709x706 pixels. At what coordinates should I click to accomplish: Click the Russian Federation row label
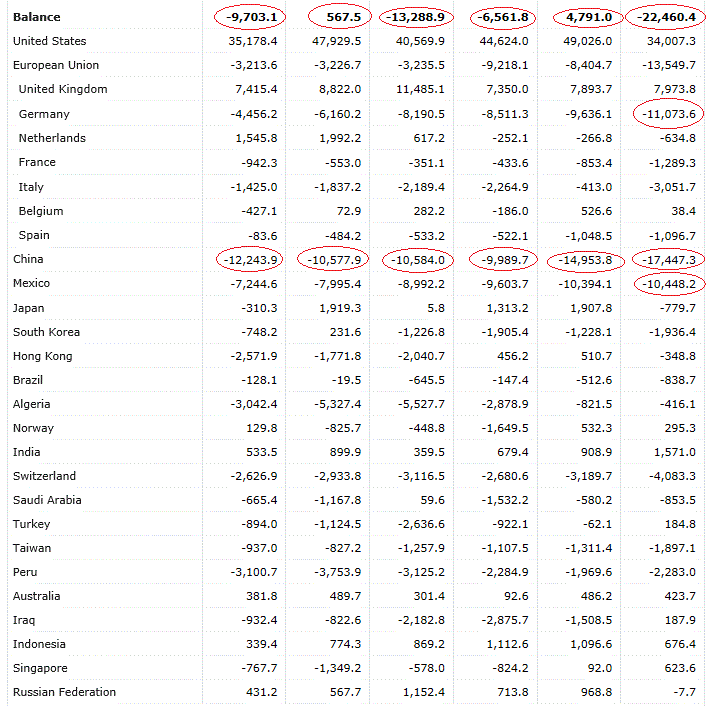(x=64, y=692)
